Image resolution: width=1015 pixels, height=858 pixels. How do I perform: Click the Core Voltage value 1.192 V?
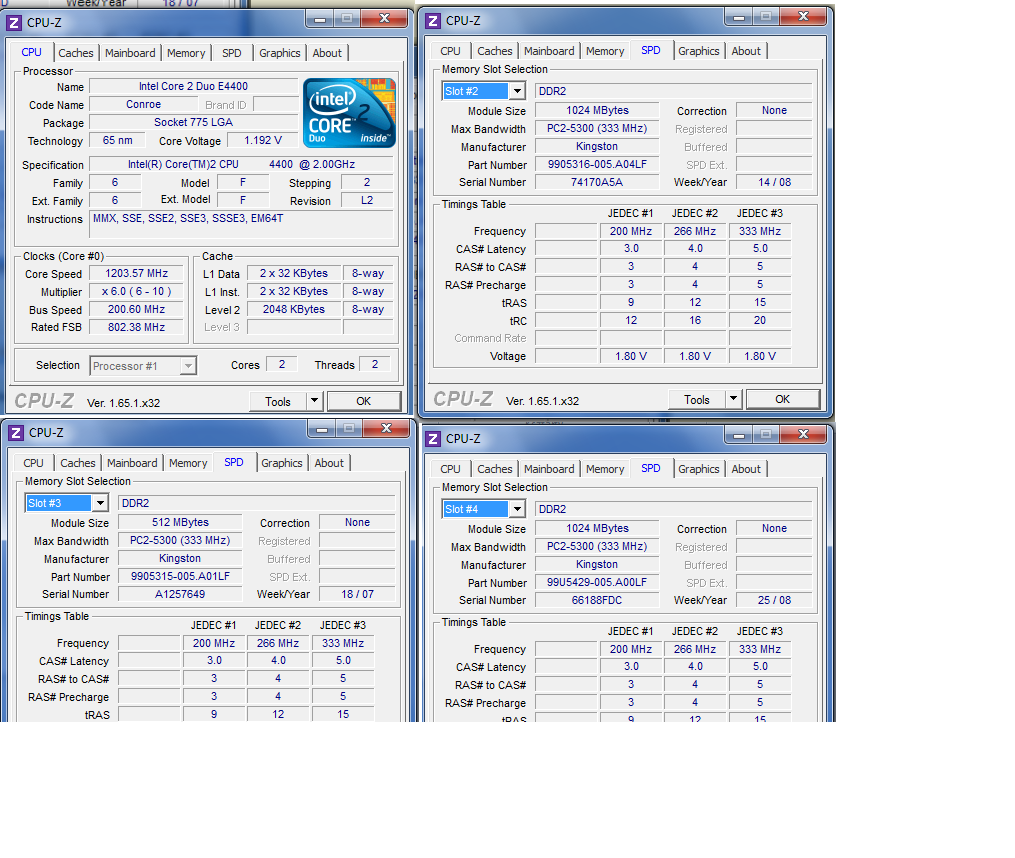[263, 141]
